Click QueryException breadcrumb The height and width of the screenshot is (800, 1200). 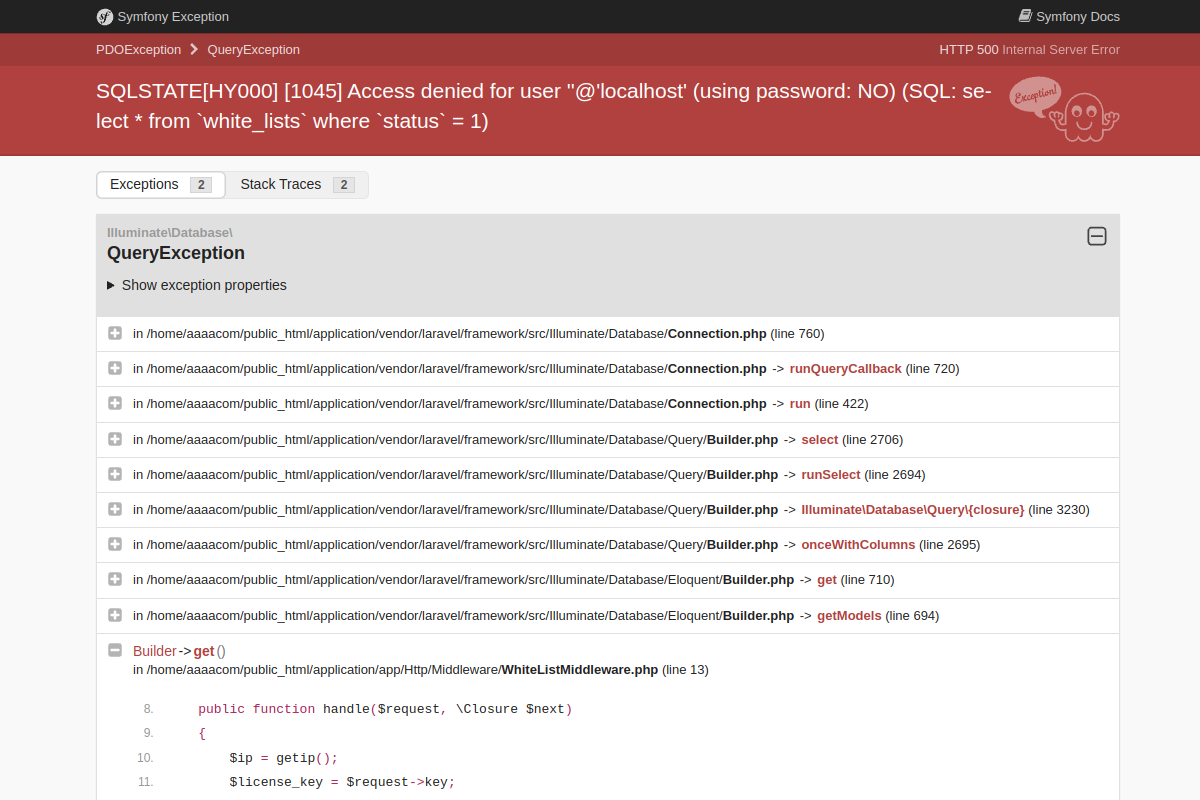coord(254,49)
